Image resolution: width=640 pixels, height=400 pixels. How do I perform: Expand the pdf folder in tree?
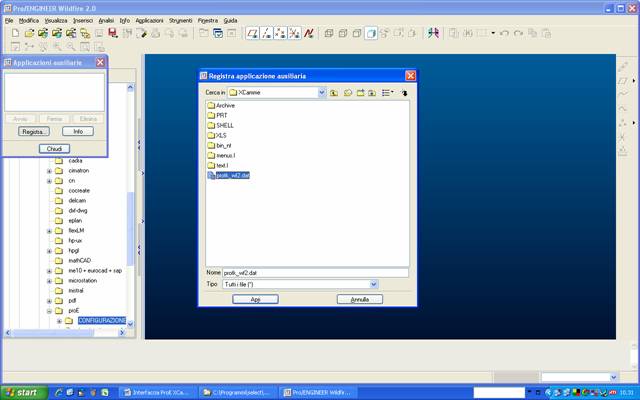pos(49,301)
